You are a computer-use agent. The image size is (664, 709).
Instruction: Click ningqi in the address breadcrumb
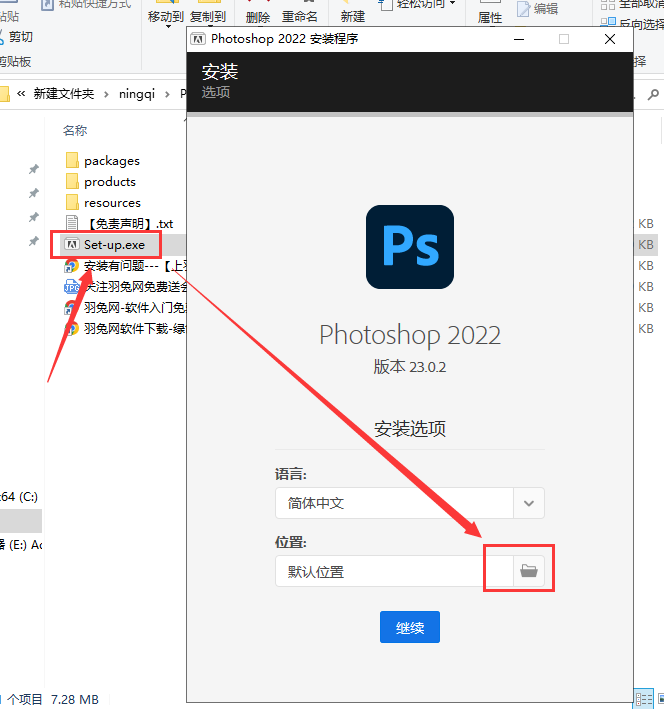point(135,94)
